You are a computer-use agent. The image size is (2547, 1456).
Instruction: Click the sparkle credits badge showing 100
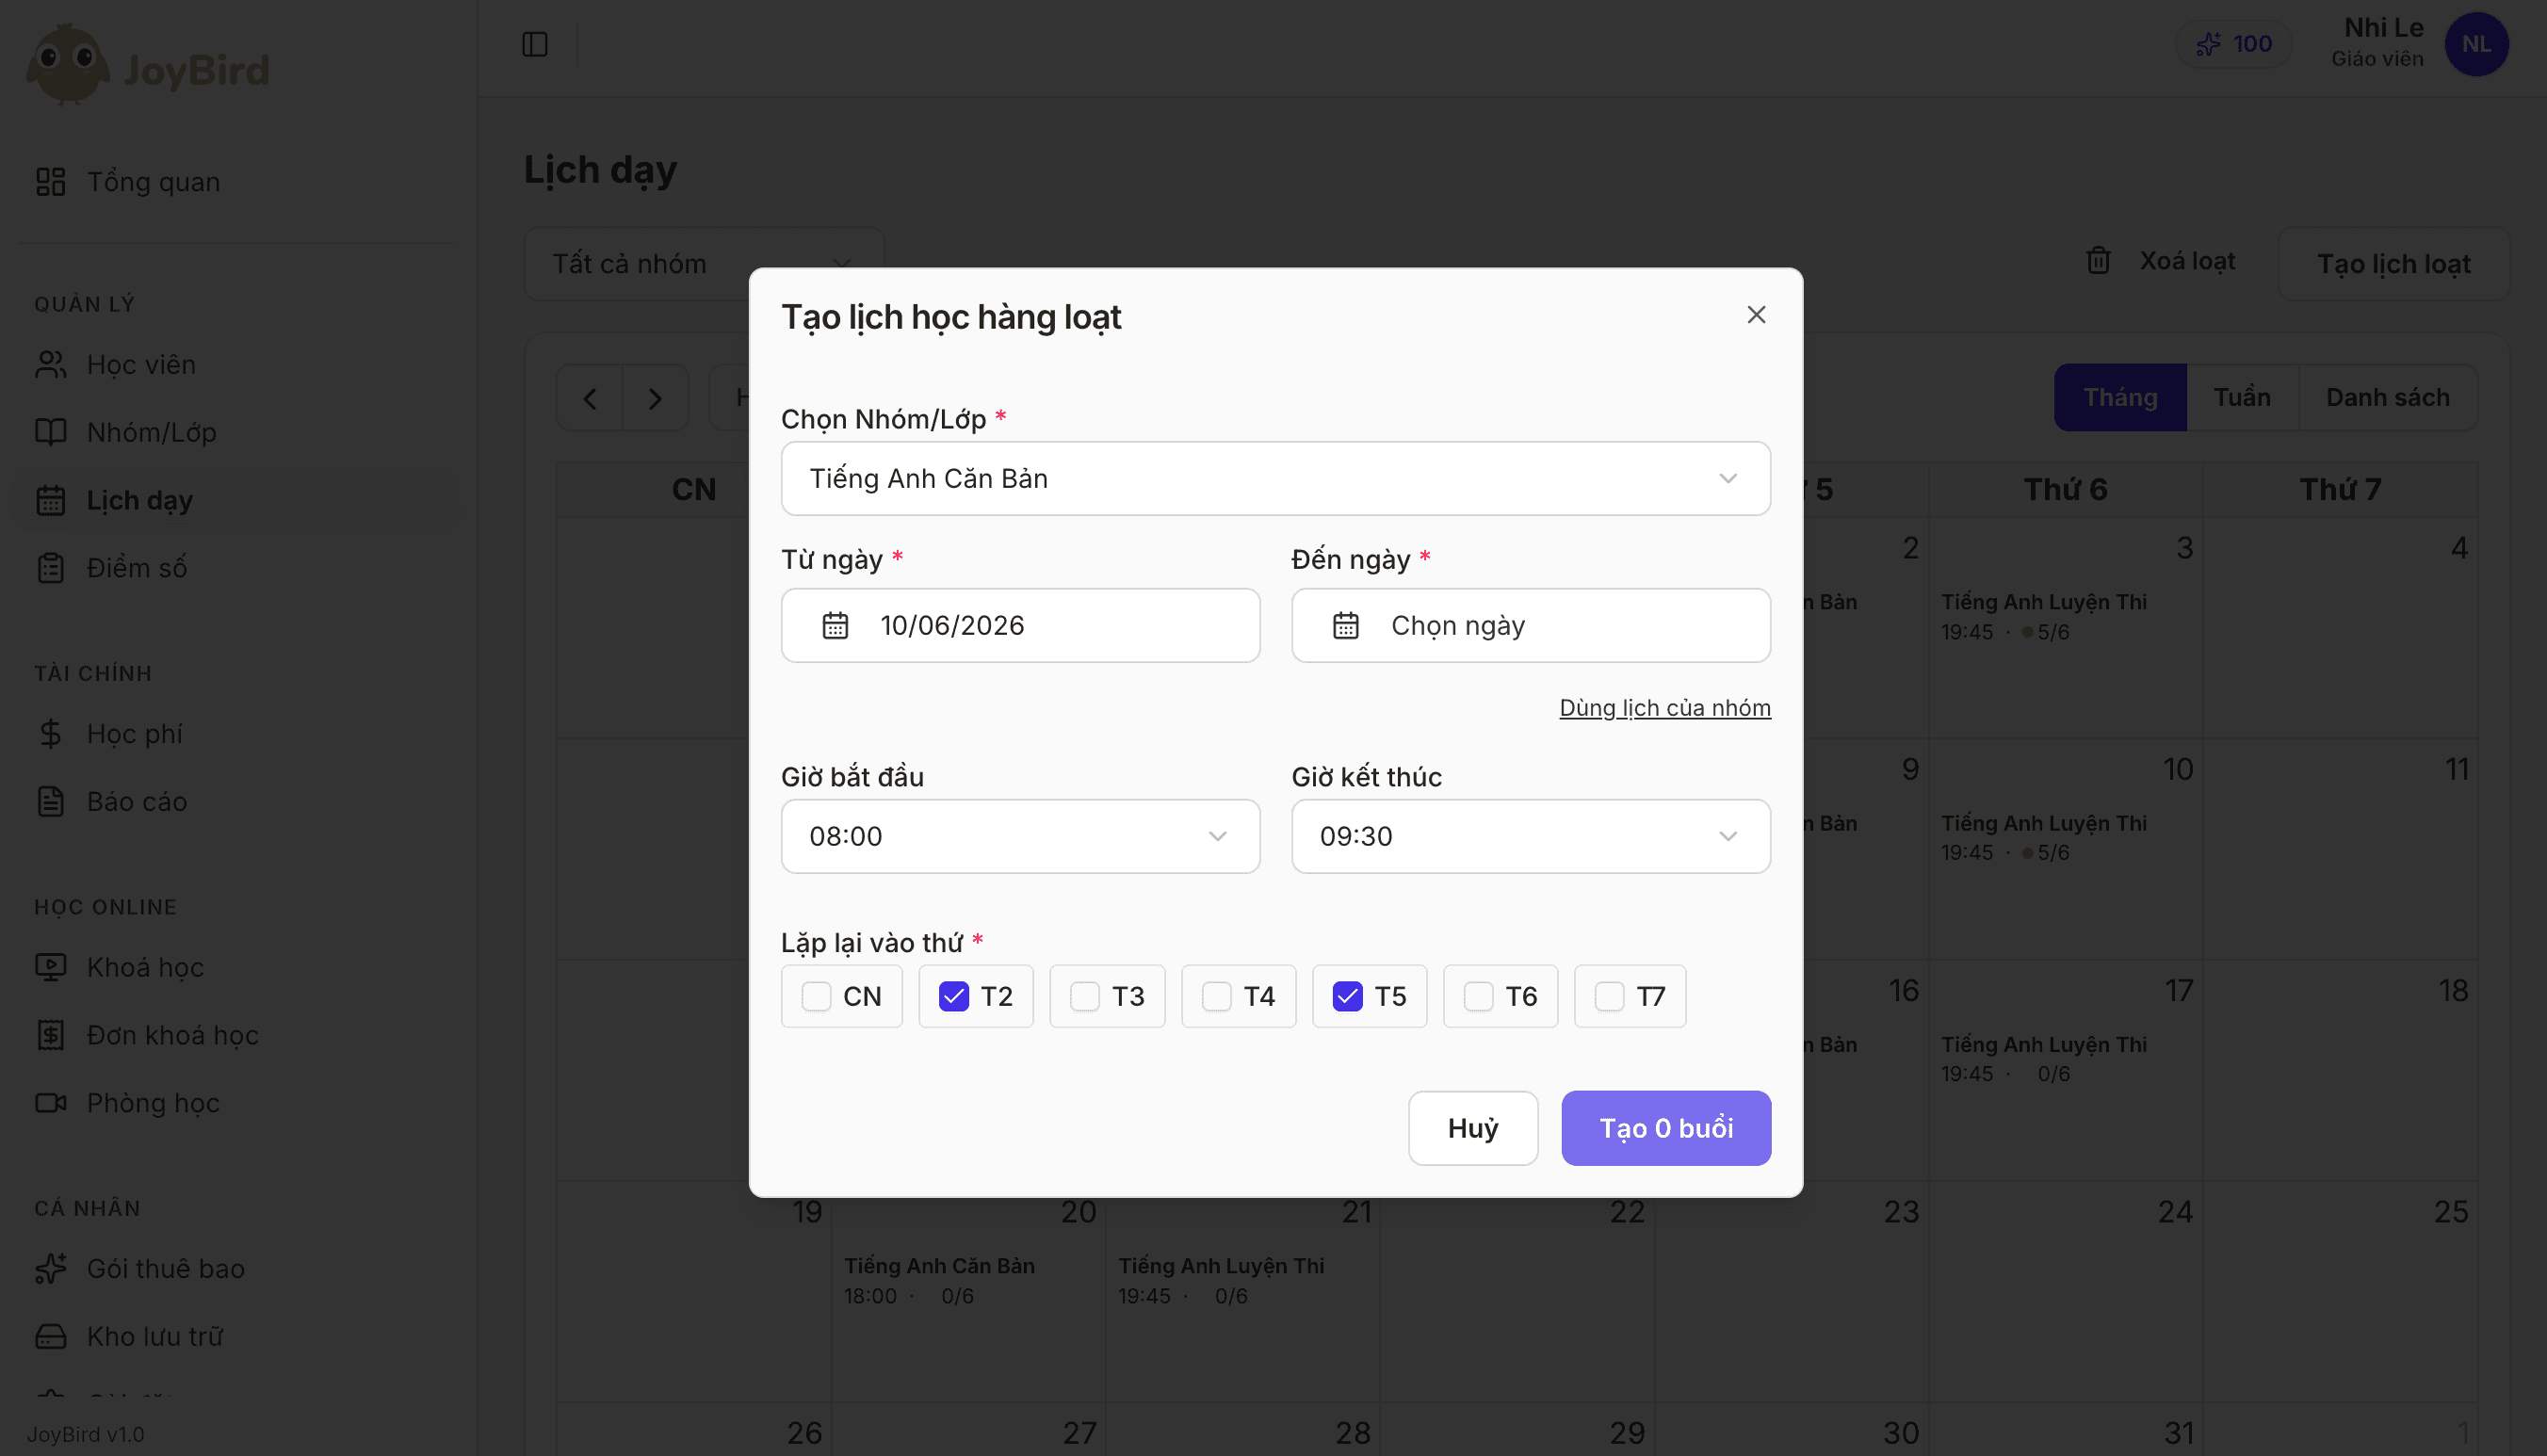[2234, 44]
